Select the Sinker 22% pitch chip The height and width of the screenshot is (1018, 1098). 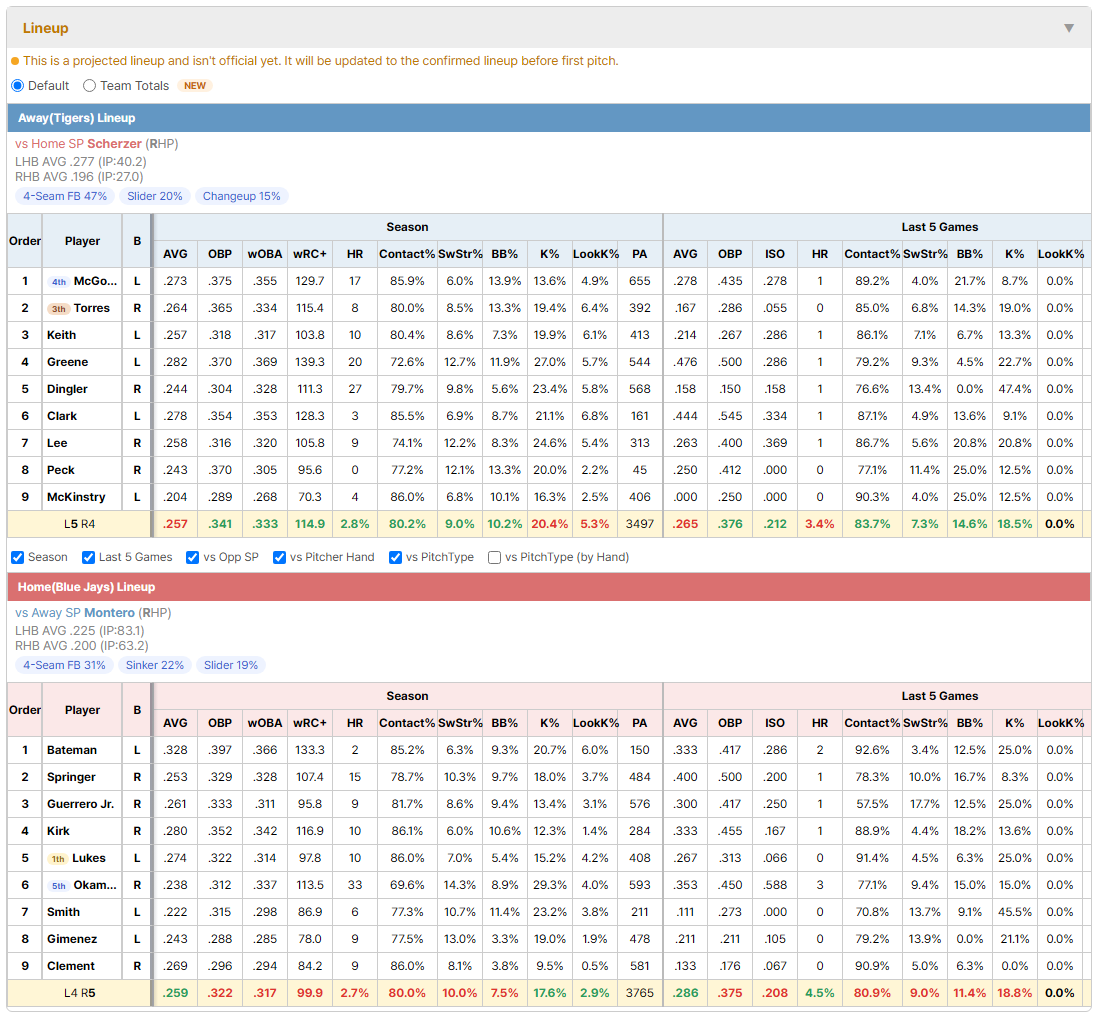click(155, 665)
